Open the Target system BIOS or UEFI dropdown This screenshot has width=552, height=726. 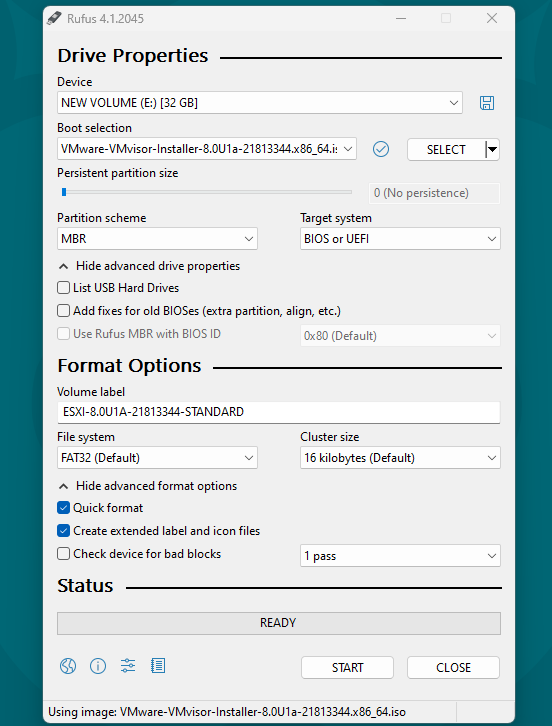(400, 239)
